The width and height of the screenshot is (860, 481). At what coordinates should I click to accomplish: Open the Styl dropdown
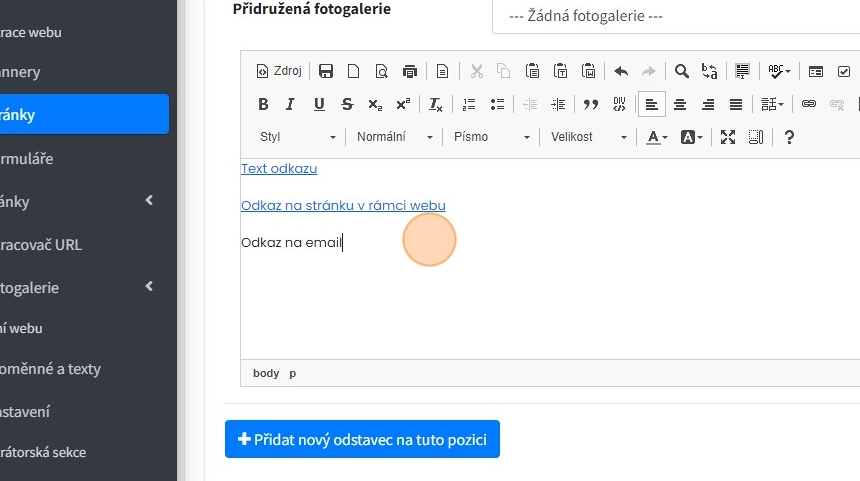click(297, 137)
